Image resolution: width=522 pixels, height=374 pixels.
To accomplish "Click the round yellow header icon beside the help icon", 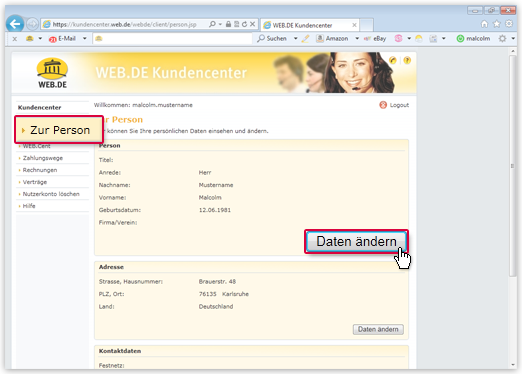I will pyautogui.click(x=393, y=60).
